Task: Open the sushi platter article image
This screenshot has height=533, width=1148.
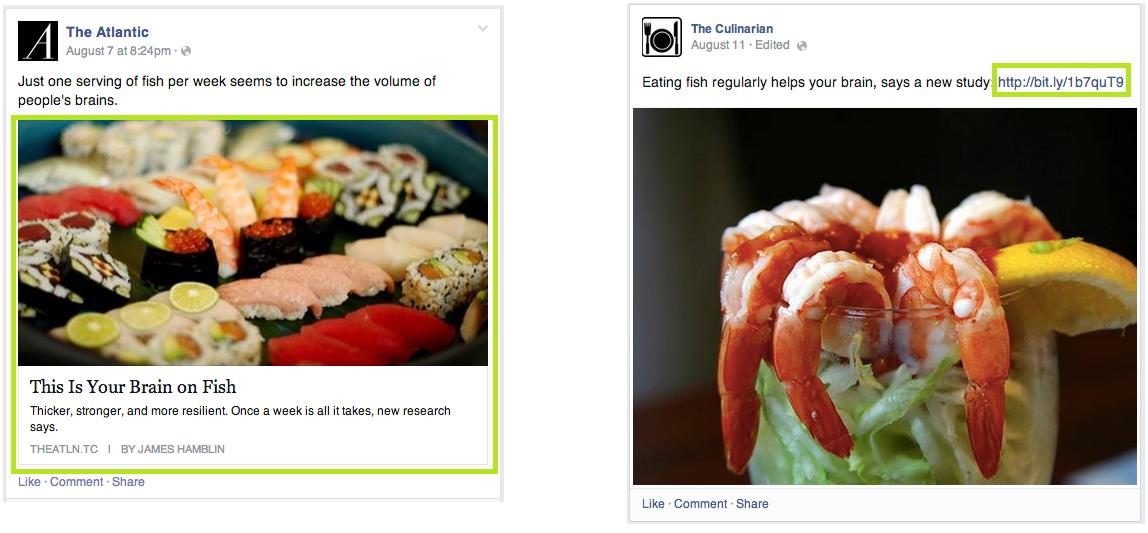Action: click(253, 243)
